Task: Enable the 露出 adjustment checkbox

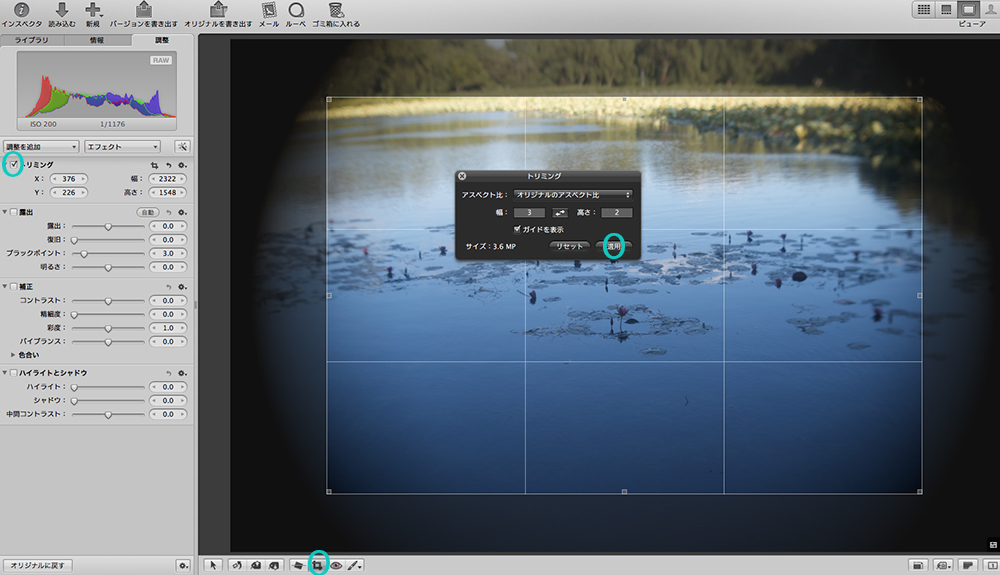Action: [x=13, y=213]
